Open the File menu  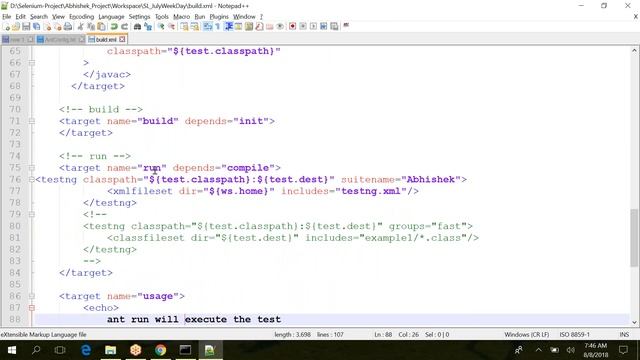click(7, 17)
